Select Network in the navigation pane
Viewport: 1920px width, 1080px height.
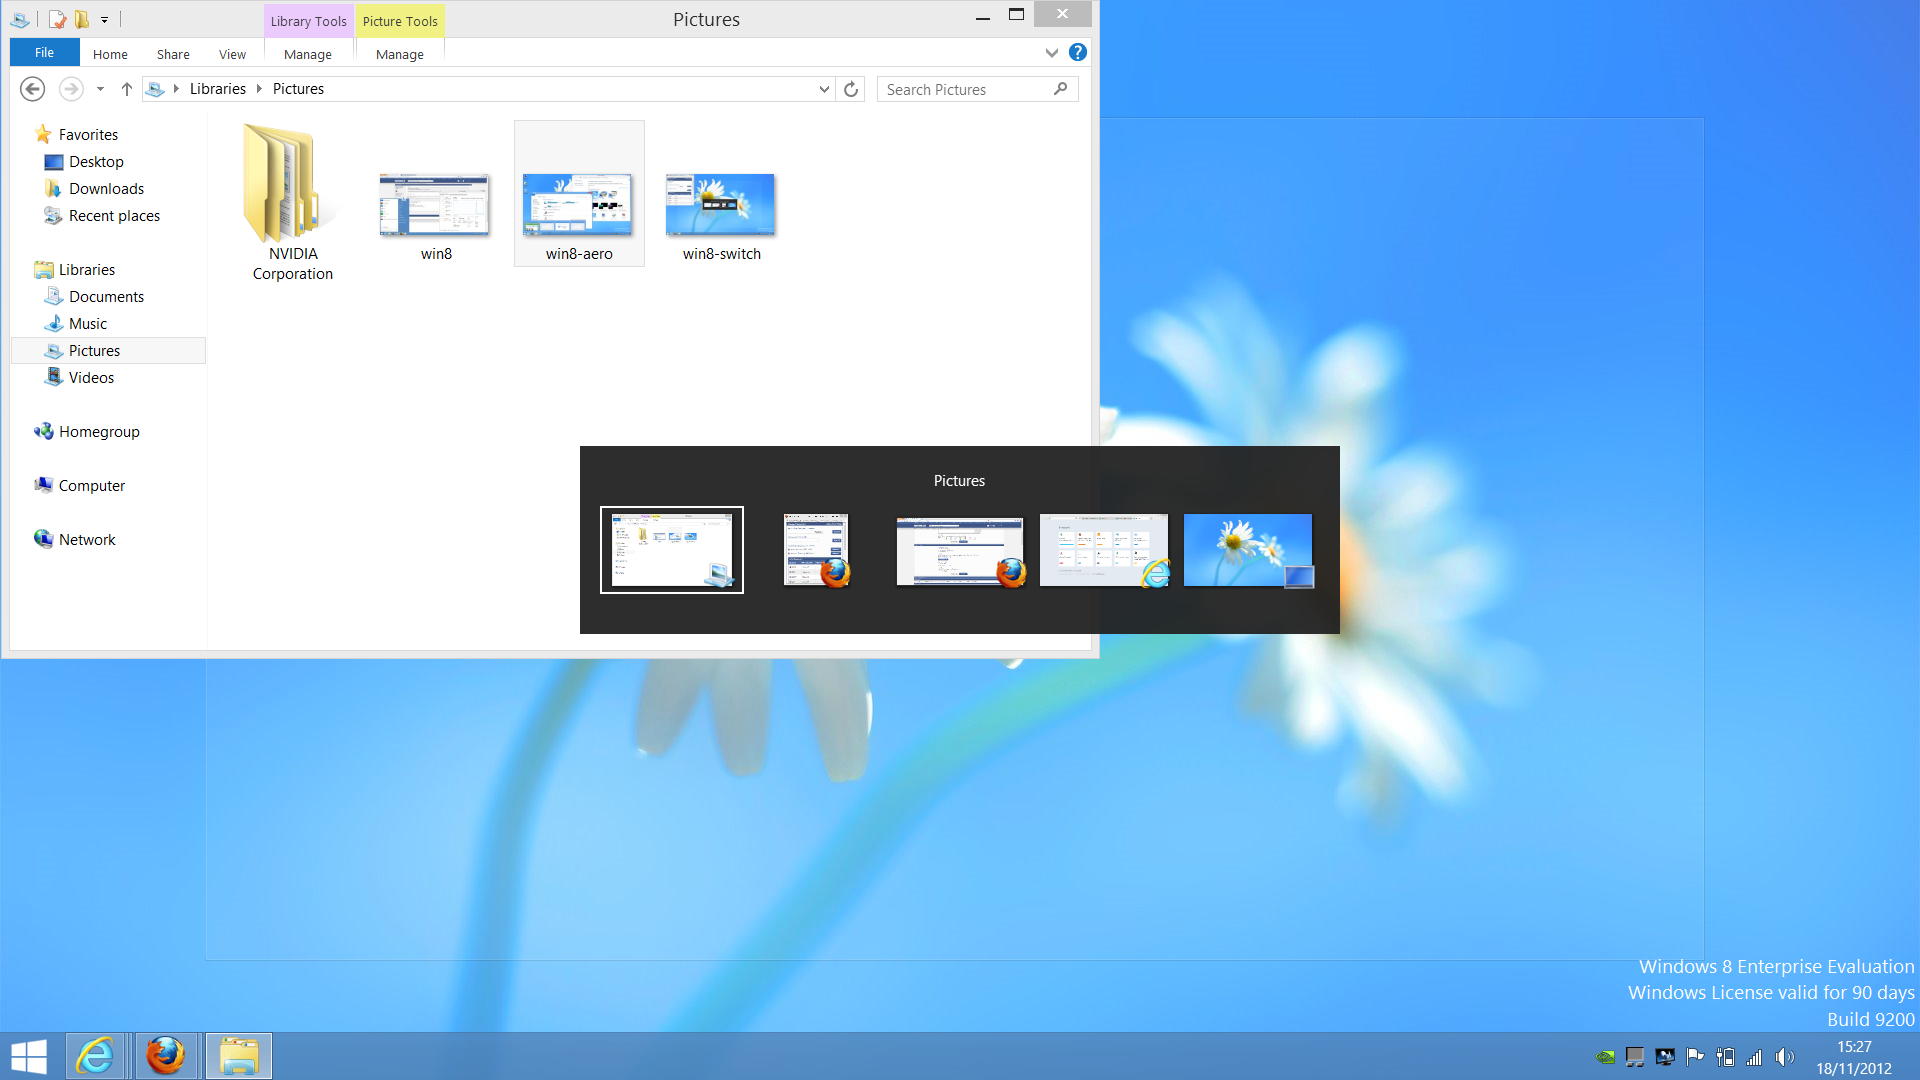[x=87, y=539]
